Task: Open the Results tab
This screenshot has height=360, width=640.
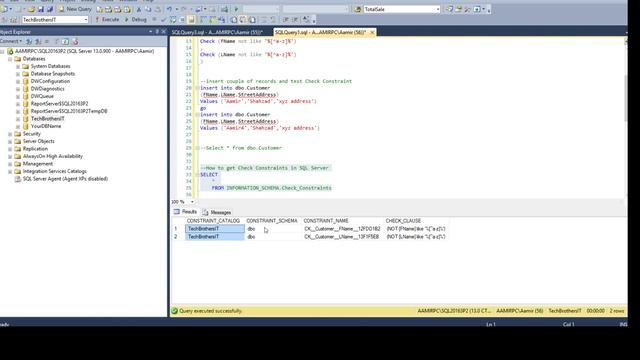Action: tap(185, 212)
